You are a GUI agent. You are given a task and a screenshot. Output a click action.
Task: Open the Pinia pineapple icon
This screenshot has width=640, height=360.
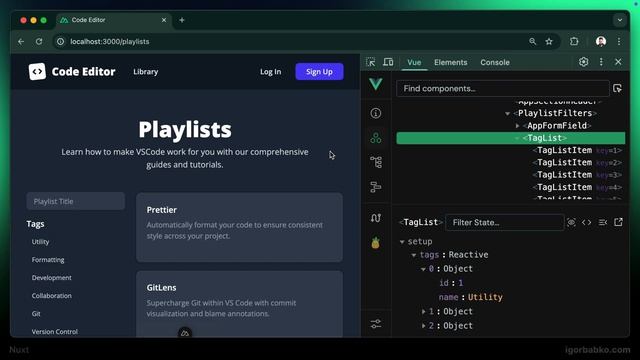pyautogui.click(x=376, y=242)
